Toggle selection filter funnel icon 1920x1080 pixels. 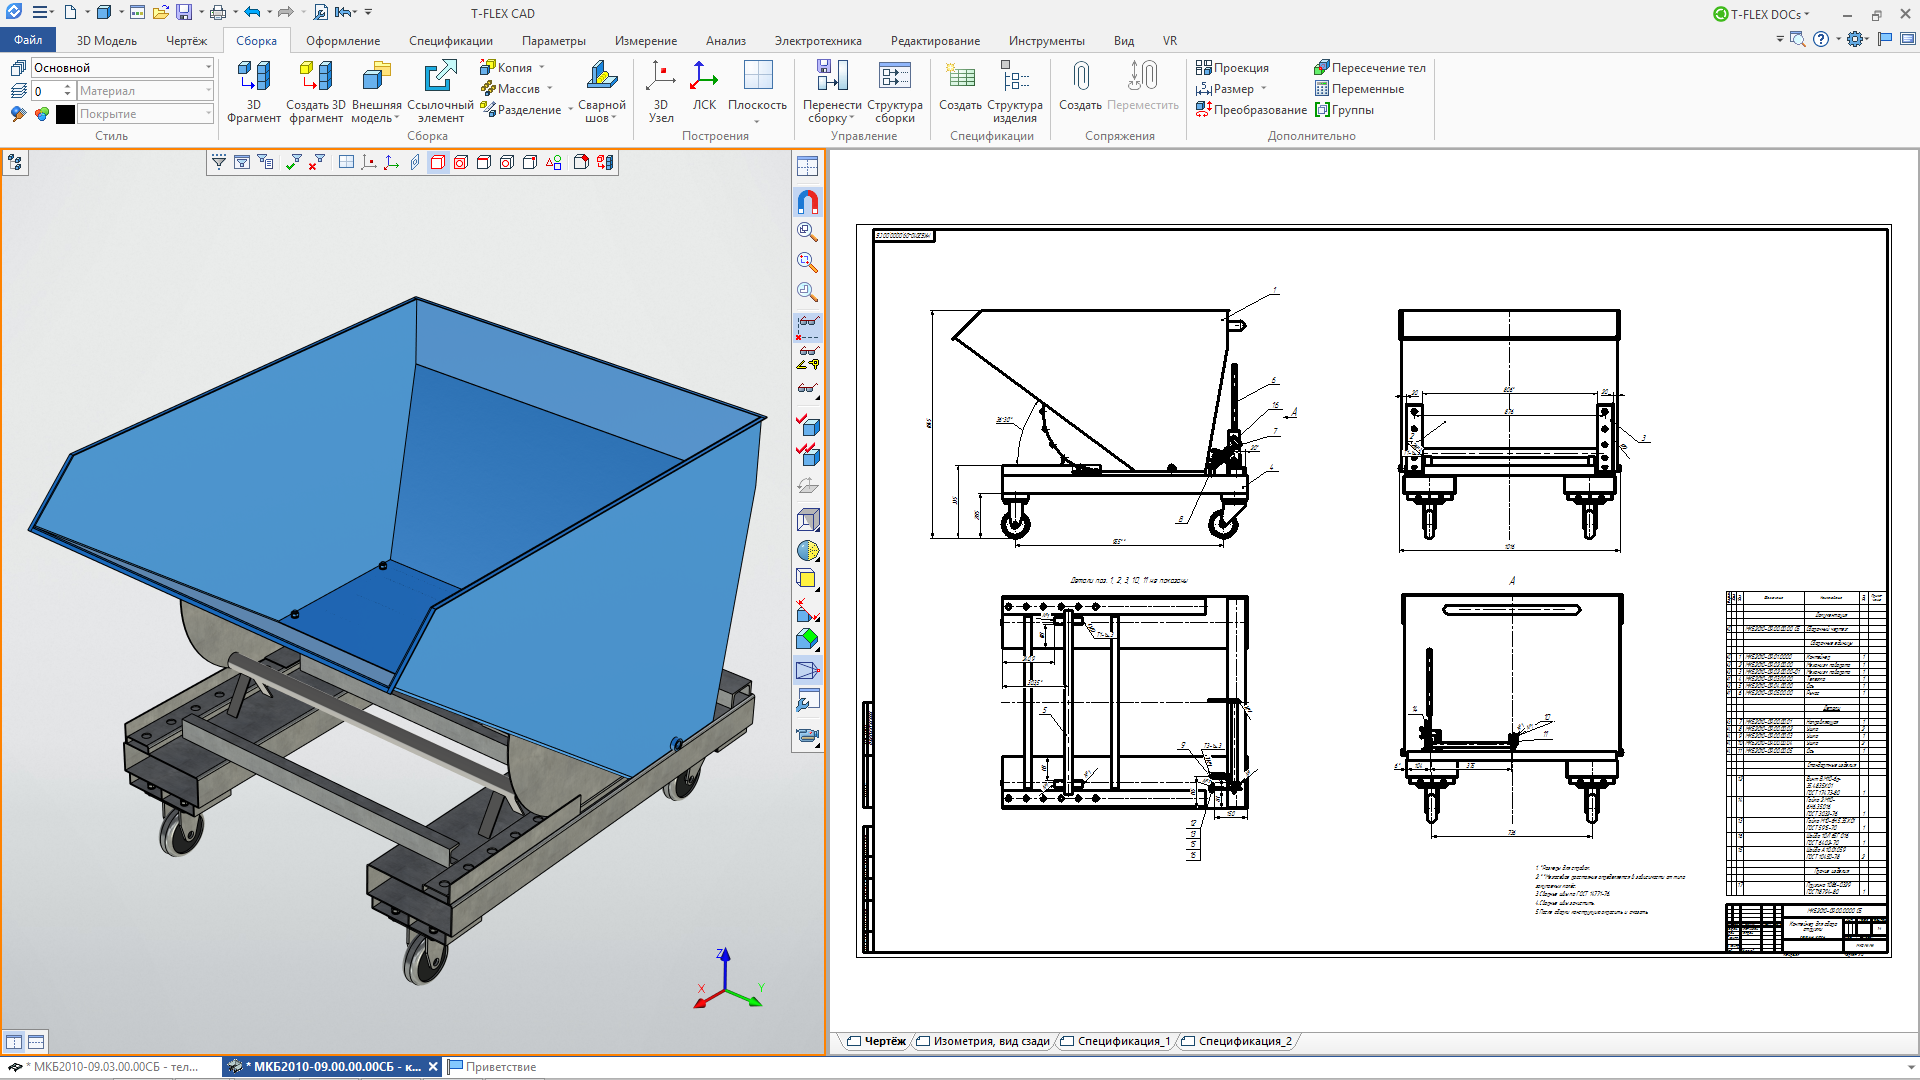tap(219, 162)
